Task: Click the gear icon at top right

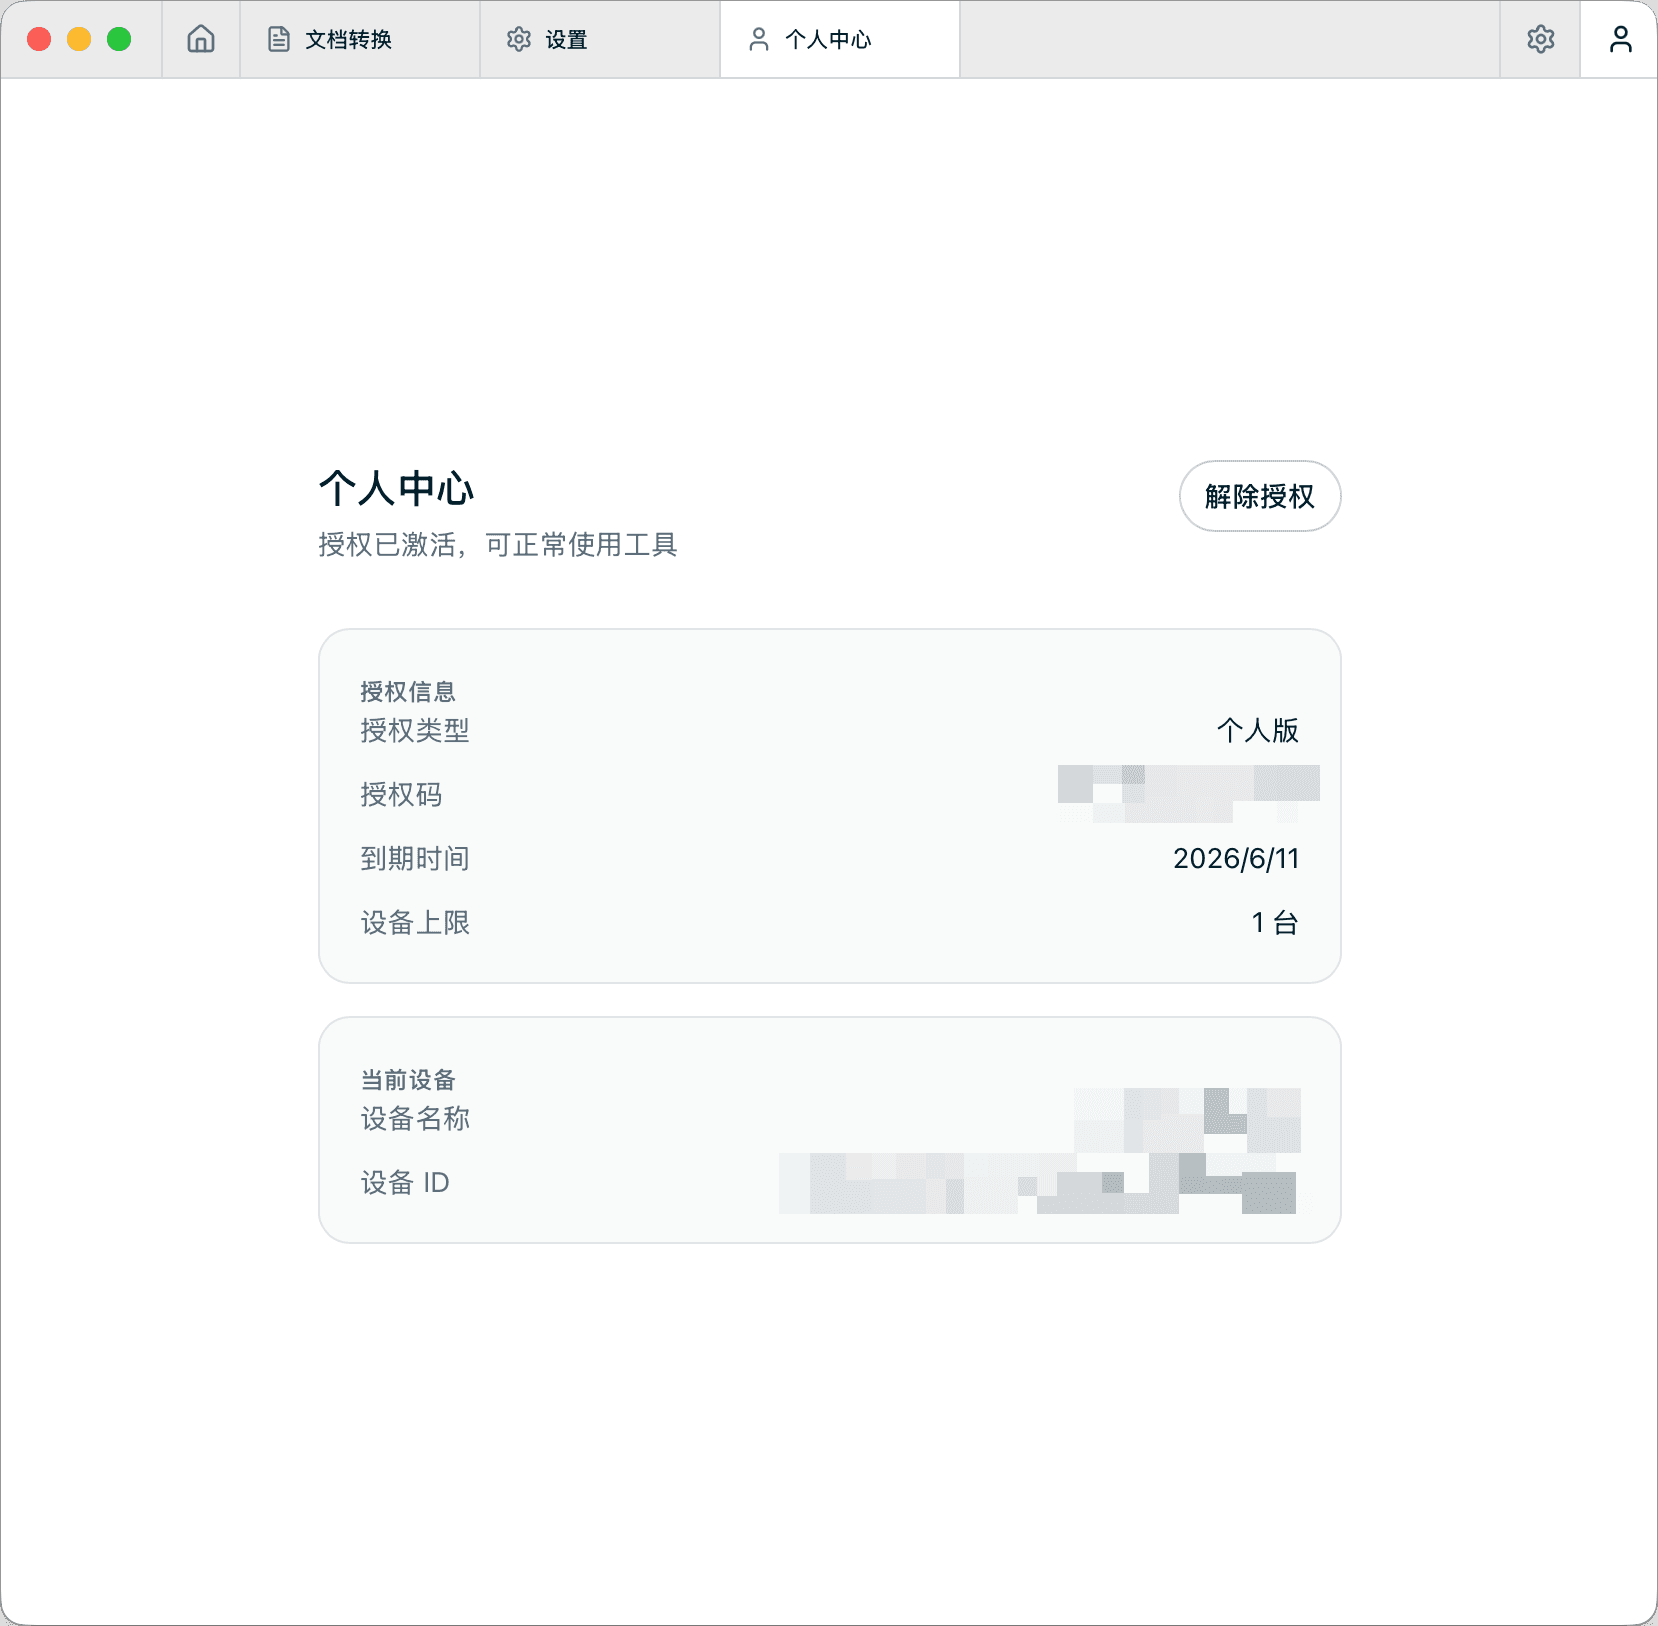Action: click(1540, 39)
